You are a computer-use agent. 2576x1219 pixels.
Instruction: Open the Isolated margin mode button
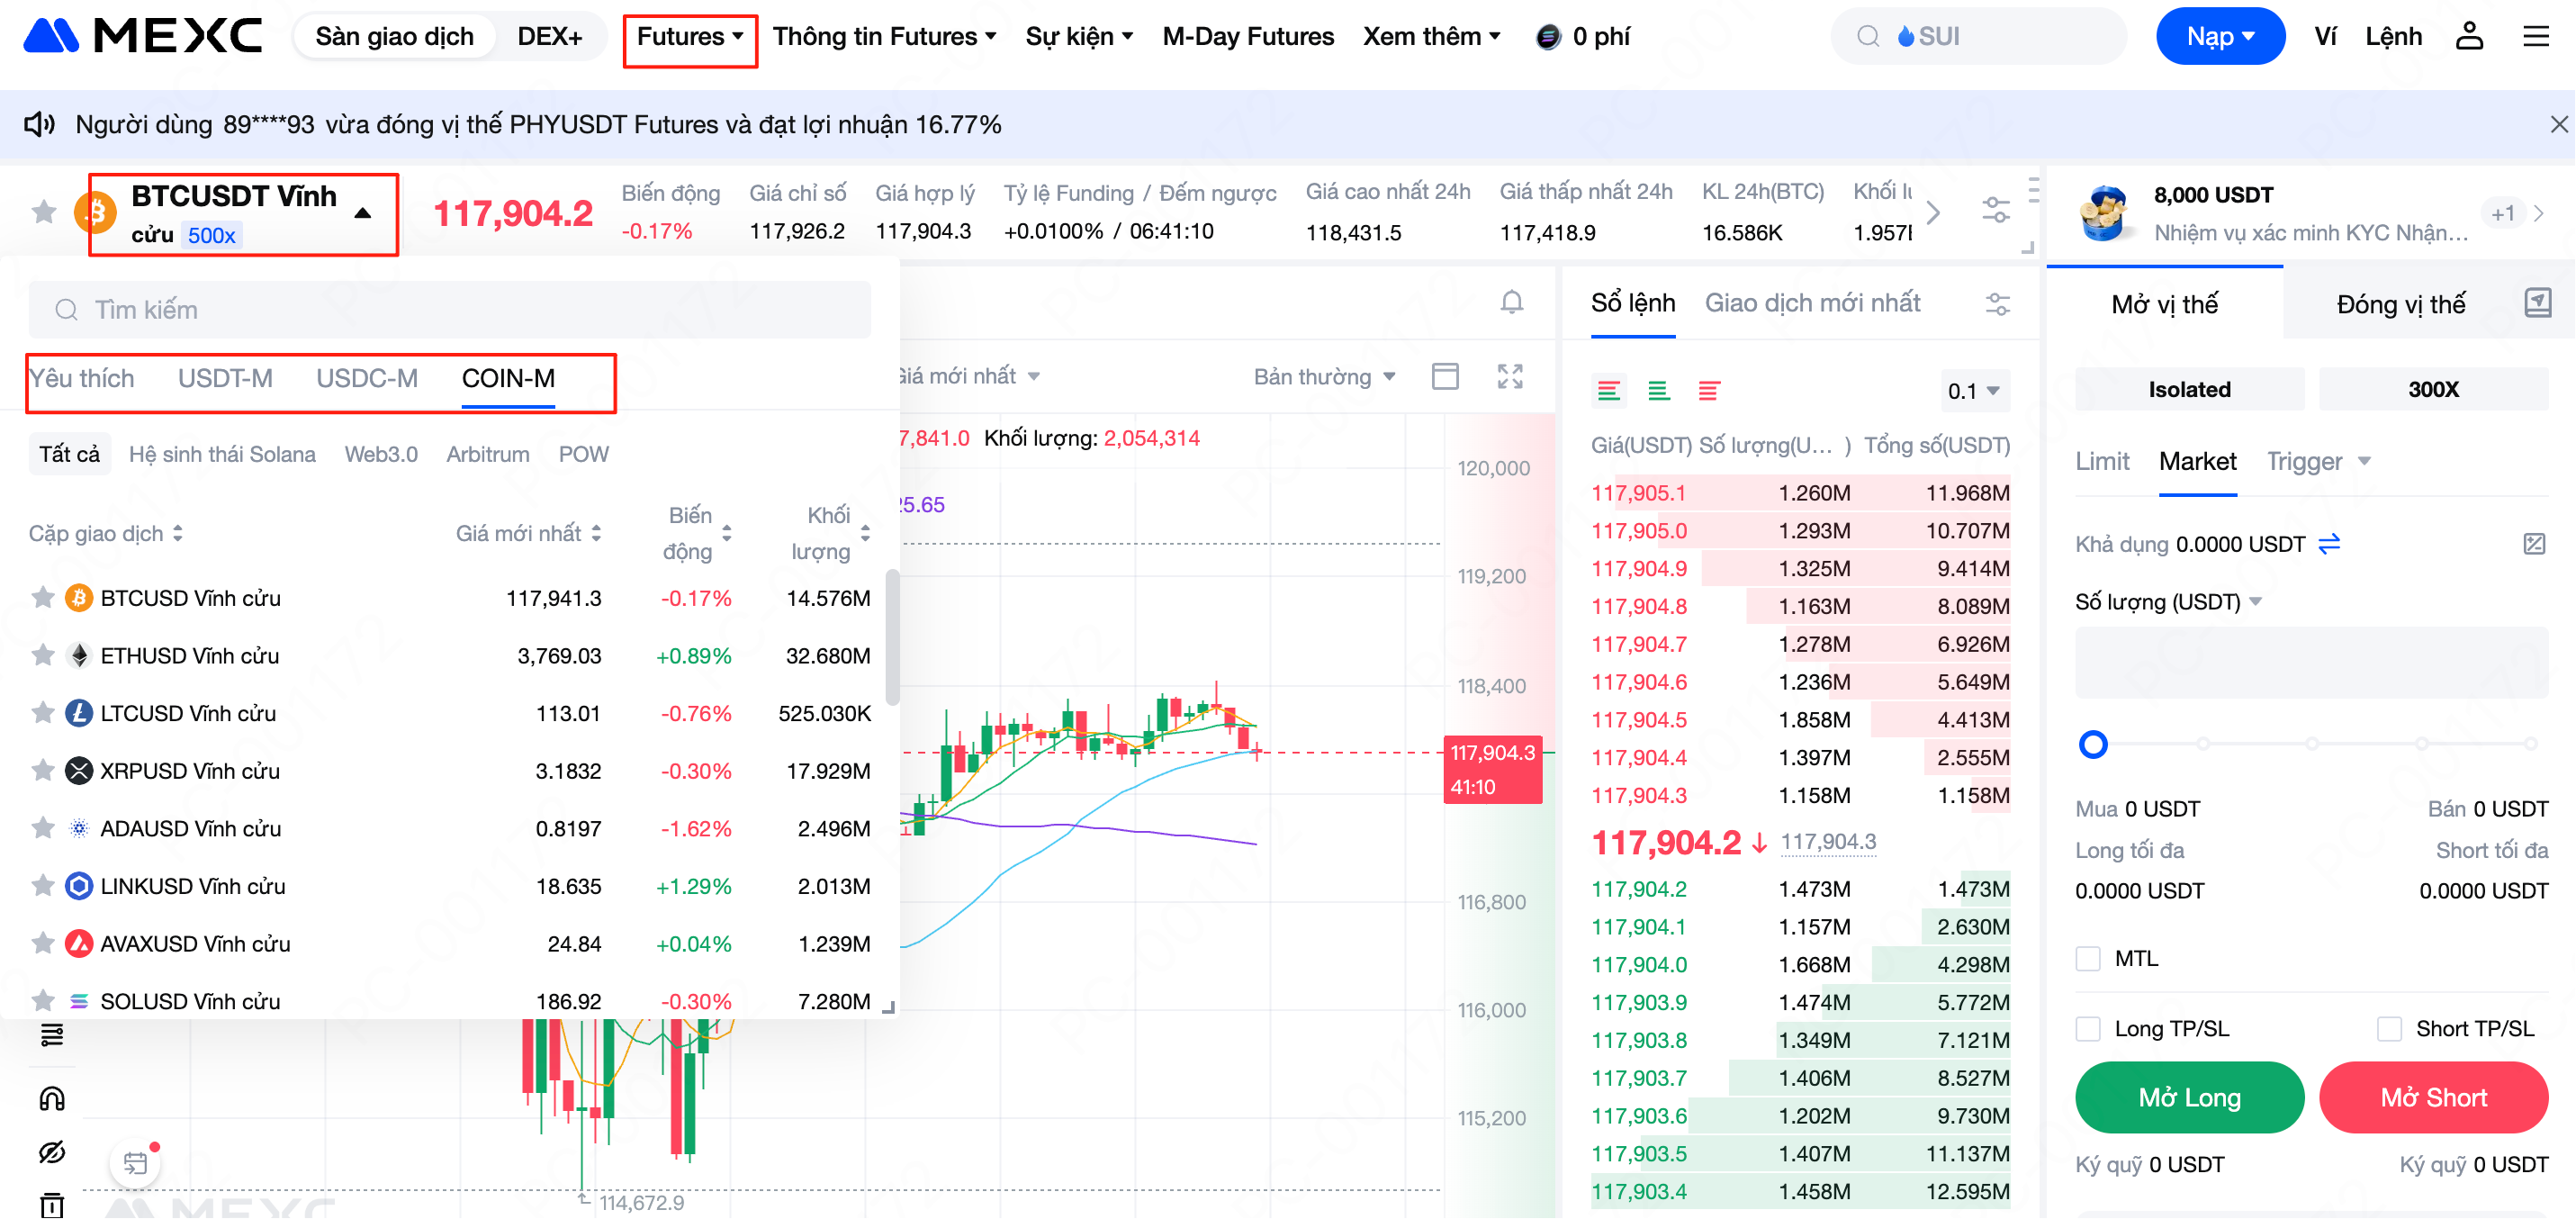2189,390
